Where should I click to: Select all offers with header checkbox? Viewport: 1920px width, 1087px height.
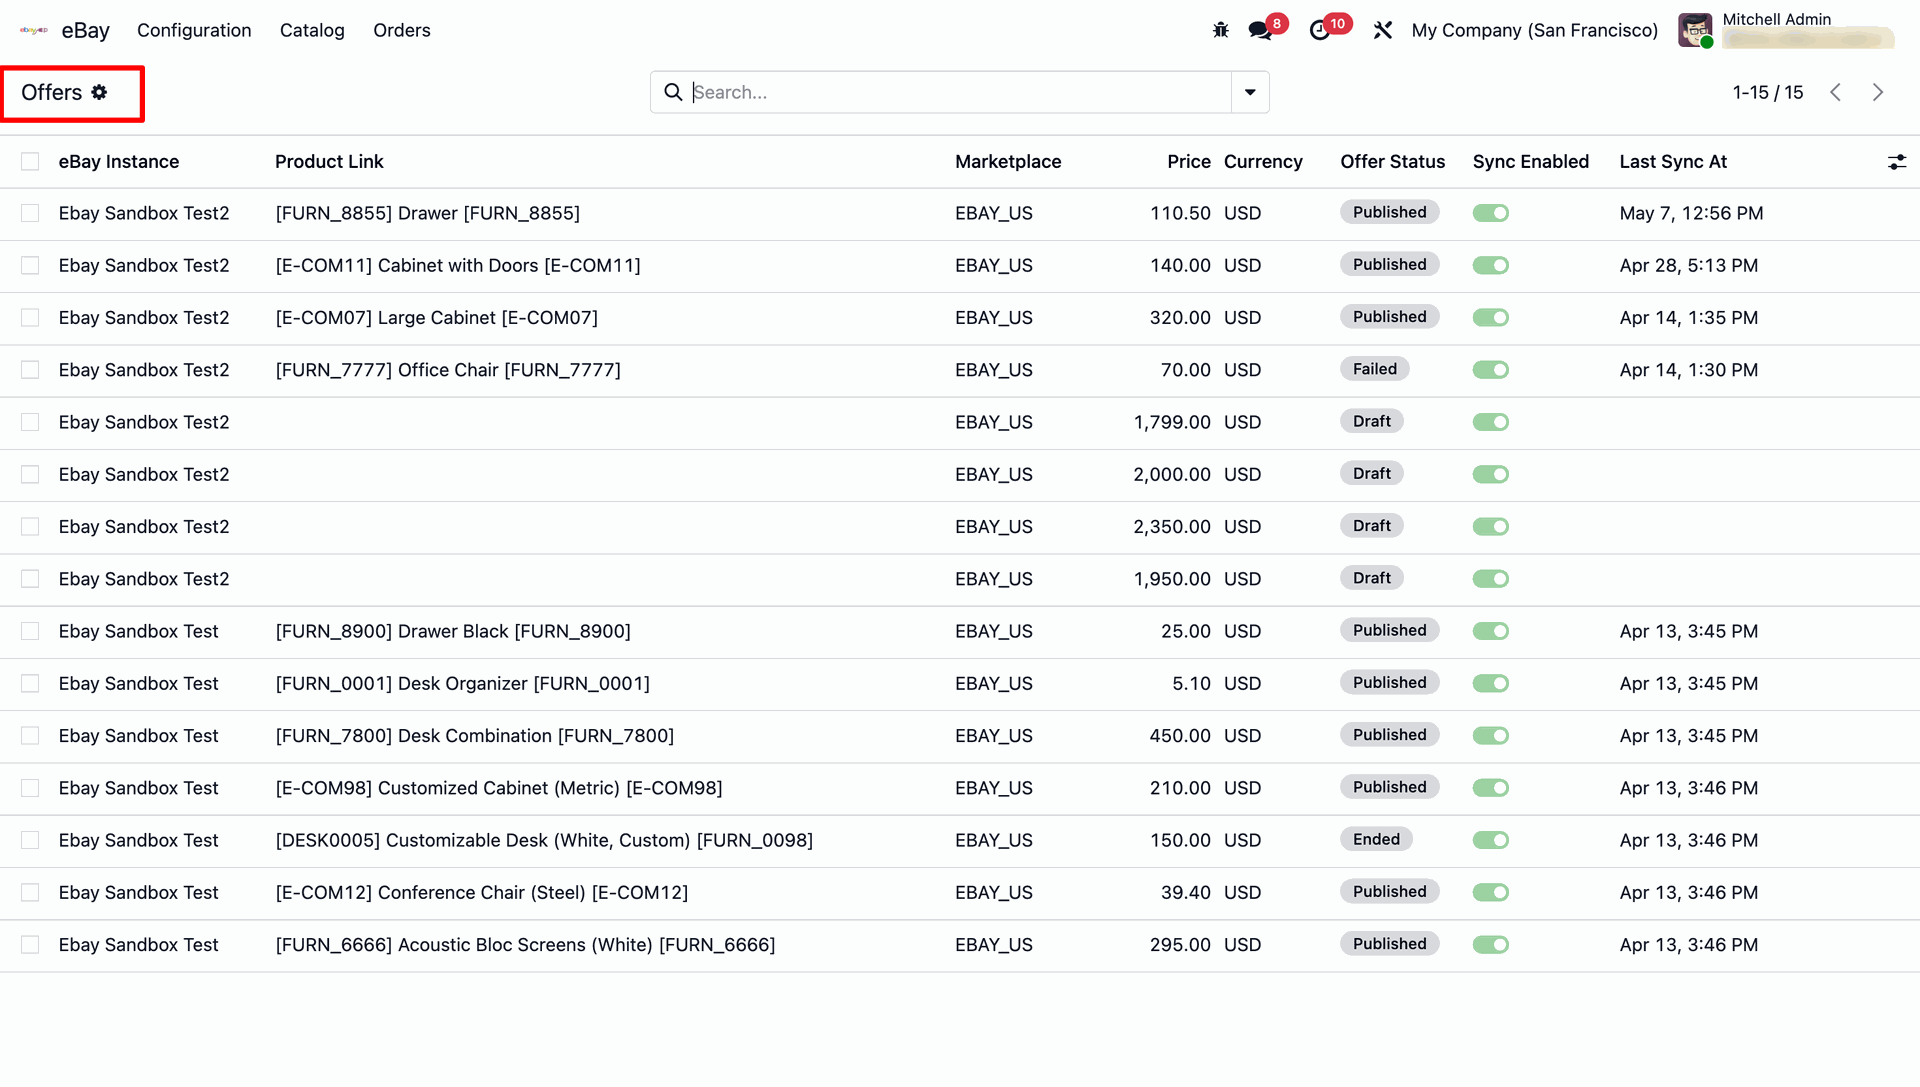[x=30, y=162]
